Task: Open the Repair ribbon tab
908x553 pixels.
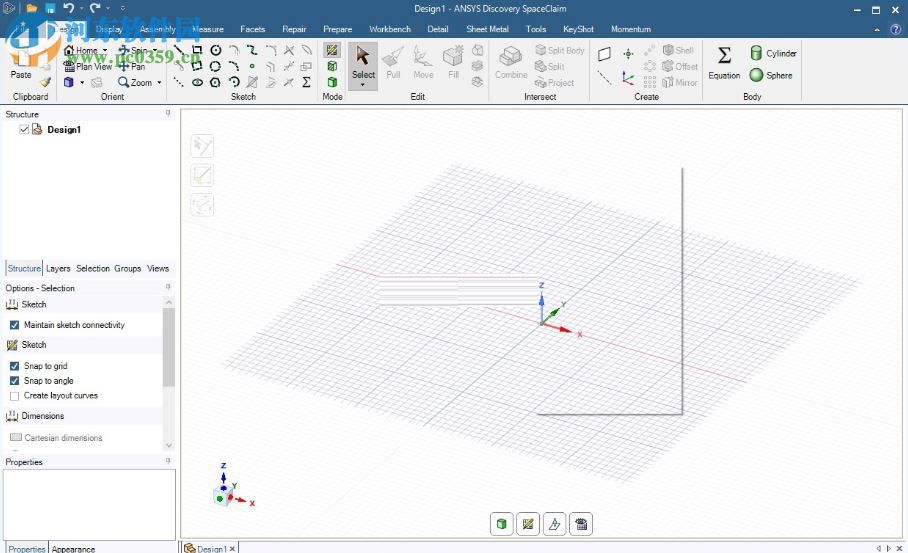Action: point(294,29)
